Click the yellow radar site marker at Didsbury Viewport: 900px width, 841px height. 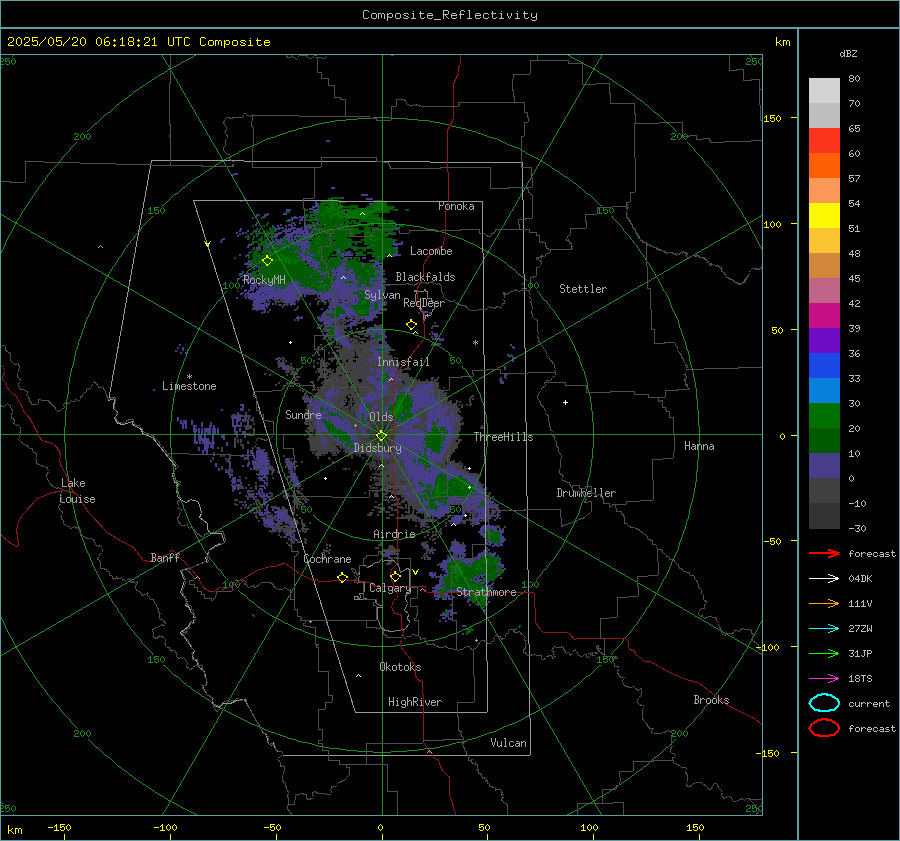click(382, 436)
